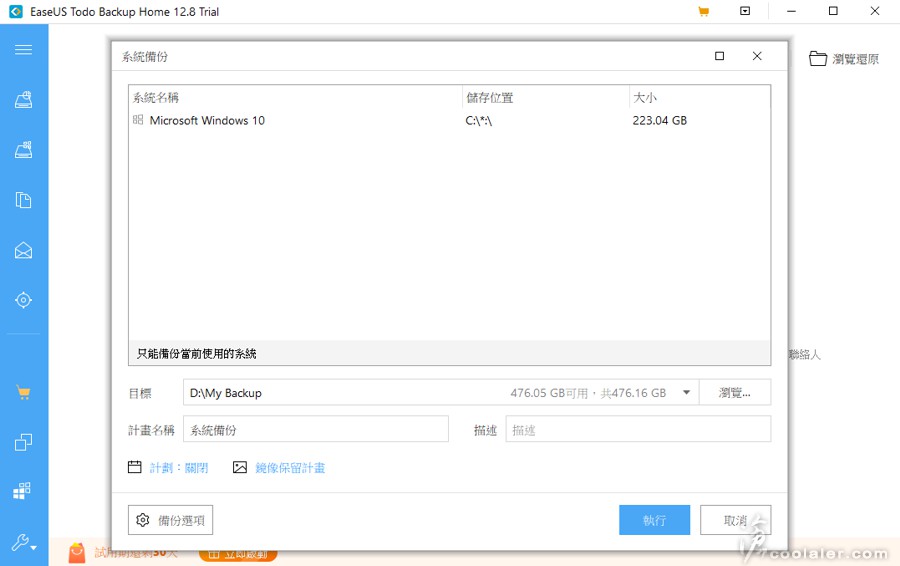Screen dimensions: 900x566
Task: Click the 取消 cancel button
Action: tap(735, 520)
